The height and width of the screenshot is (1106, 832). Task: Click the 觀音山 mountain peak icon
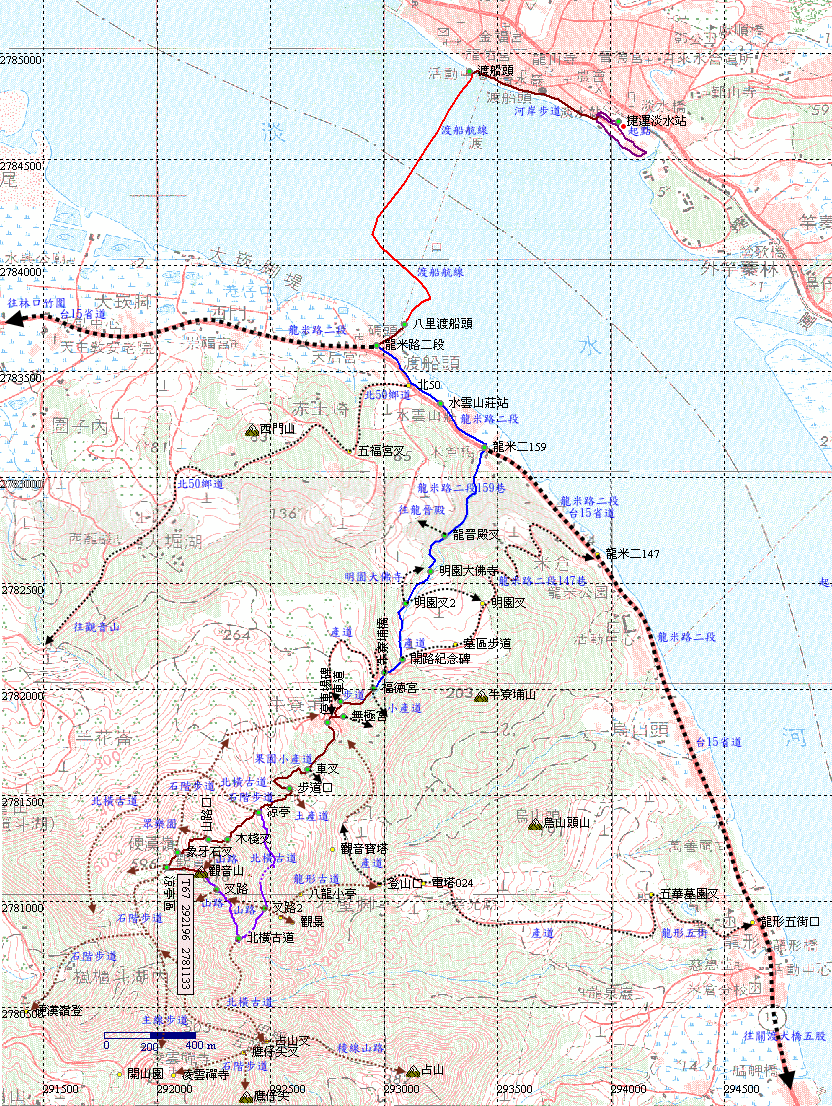[199, 872]
